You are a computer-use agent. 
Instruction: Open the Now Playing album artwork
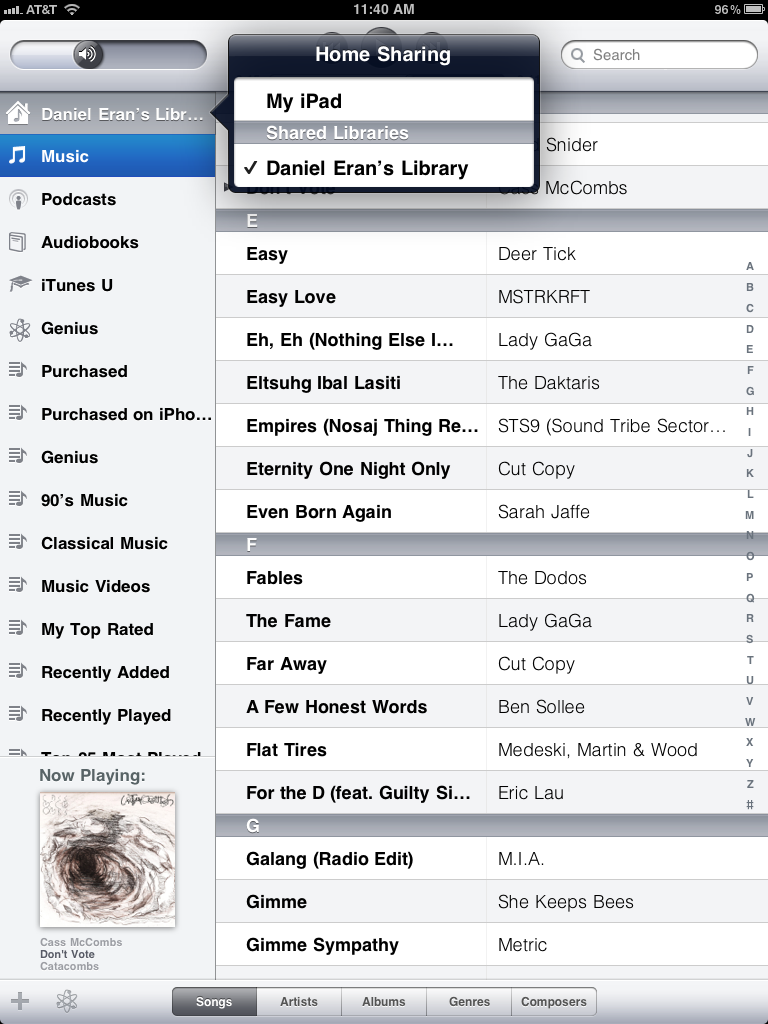point(108,859)
